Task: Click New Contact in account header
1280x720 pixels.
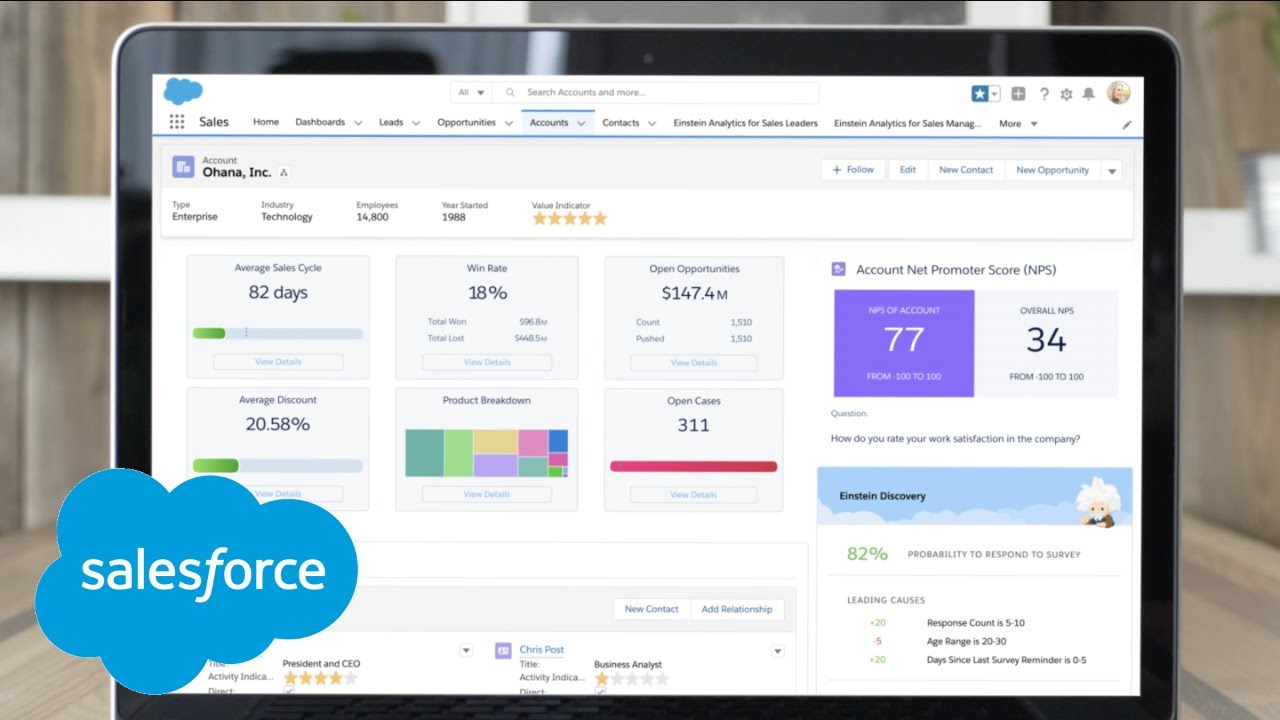Action: pyautogui.click(x=966, y=170)
